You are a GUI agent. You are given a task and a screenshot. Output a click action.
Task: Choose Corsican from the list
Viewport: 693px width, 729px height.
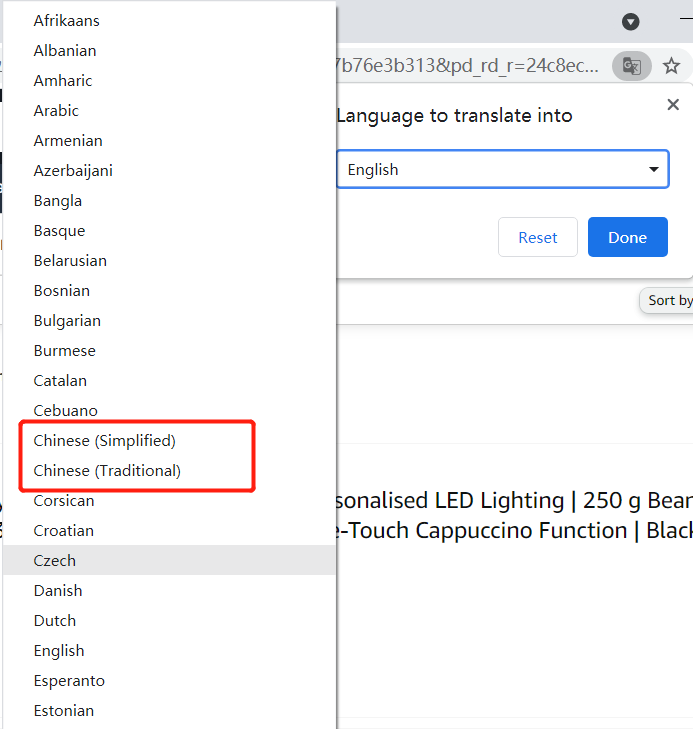coord(169,501)
